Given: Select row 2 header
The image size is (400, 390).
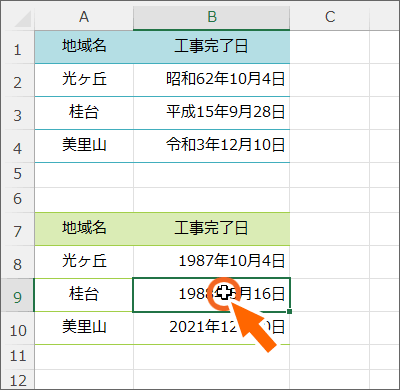Looking at the screenshot, I should click(x=17, y=80).
